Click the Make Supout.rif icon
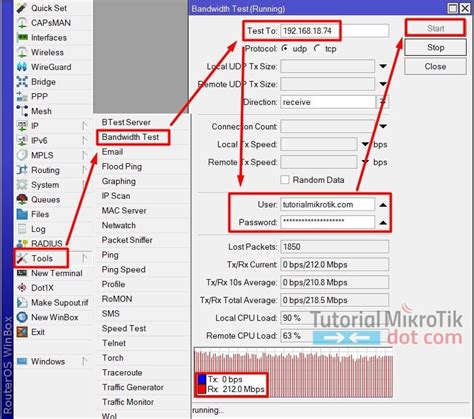474x419 pixels. point(22,302)
